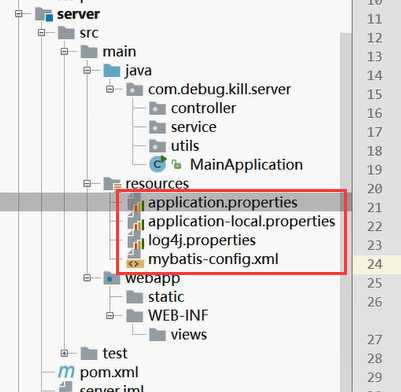
Task: Open log4j.properties file
Action: pyautogui.click(x=202, y=240)
